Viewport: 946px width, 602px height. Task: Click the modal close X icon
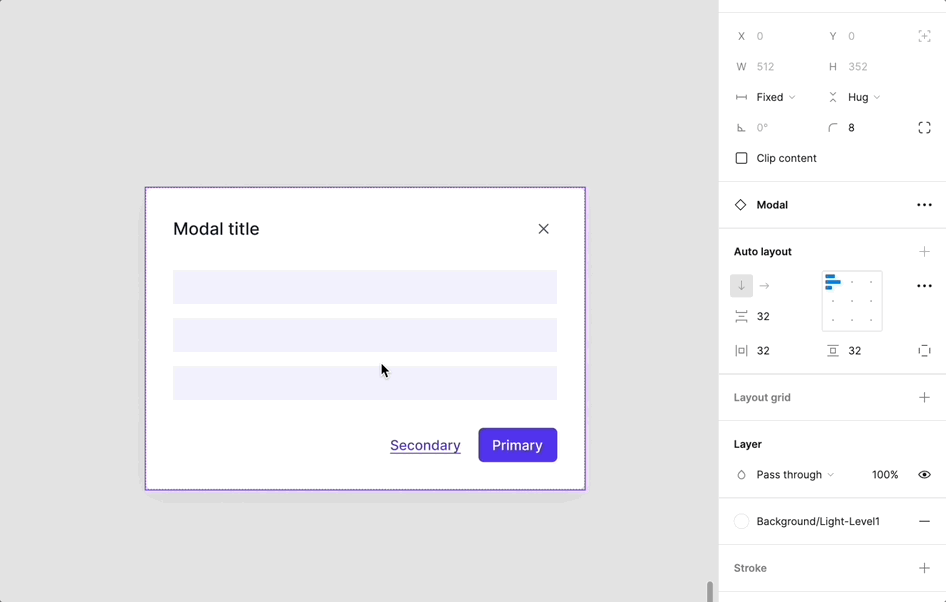pyautogui.click(x=543, y=229)
